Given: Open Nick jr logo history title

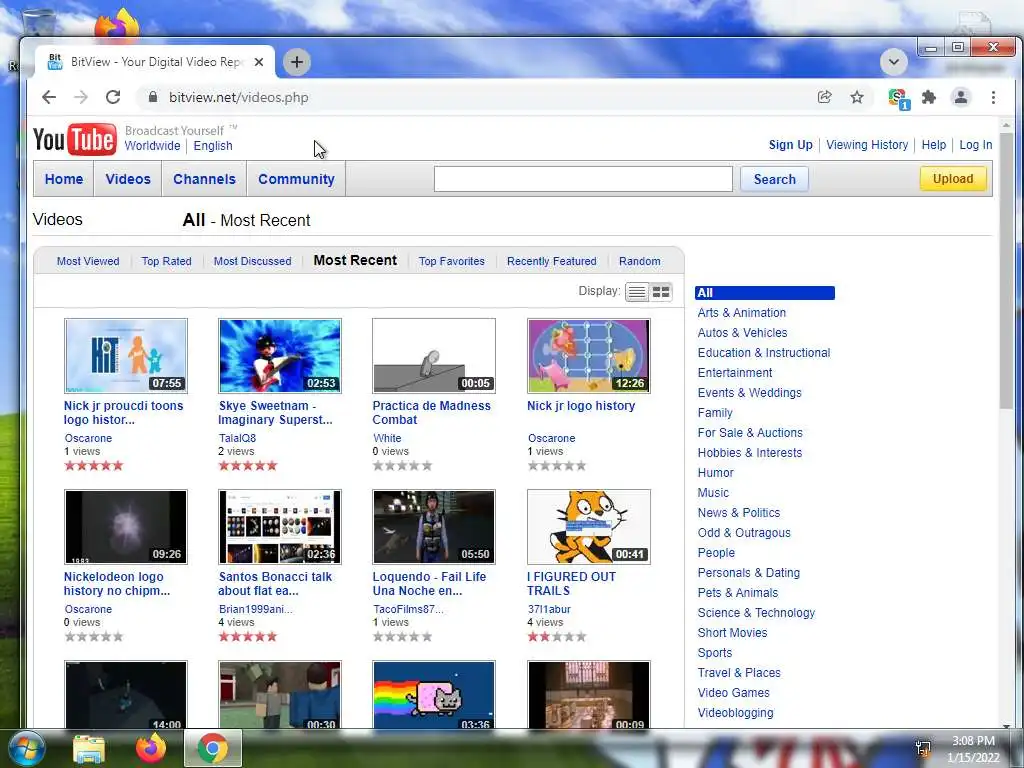Looking at the screenshot, I should (581, 406).
